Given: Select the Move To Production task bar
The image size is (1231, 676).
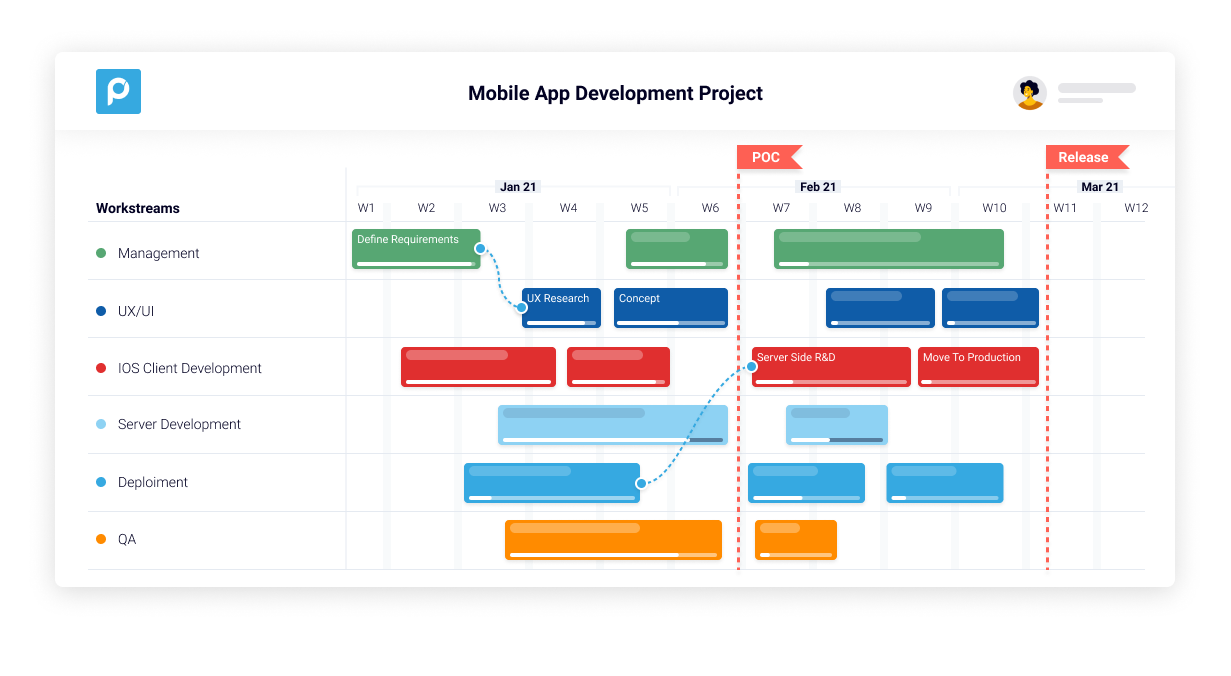Looking at the screenshot, I should [978, 367].
